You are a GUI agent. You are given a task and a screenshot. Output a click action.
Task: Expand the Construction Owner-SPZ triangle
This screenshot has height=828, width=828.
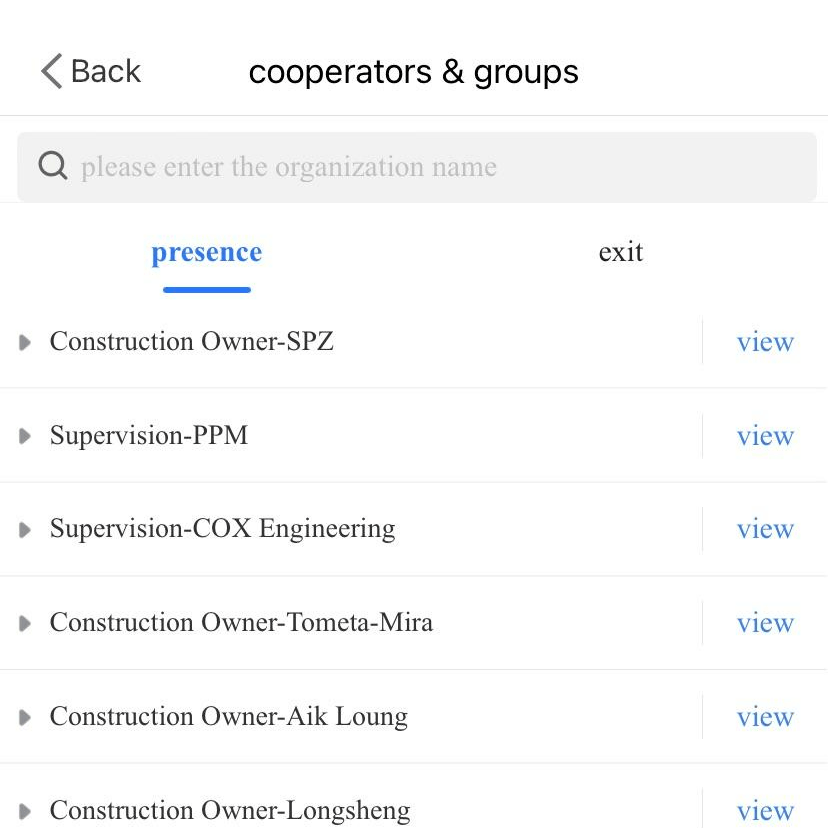coord(25,343)
